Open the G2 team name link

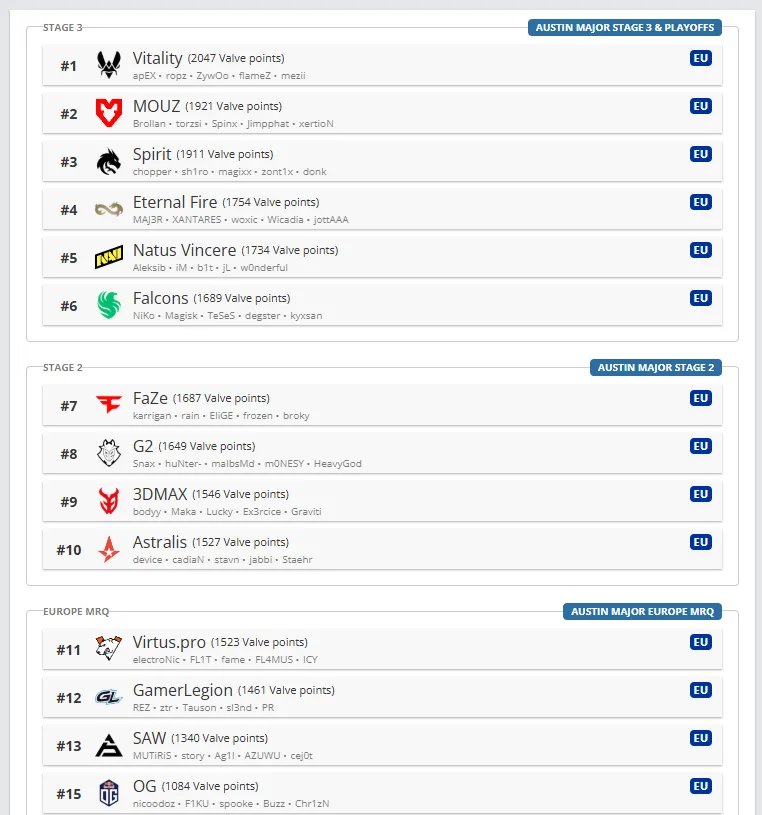tap(143, 446)
